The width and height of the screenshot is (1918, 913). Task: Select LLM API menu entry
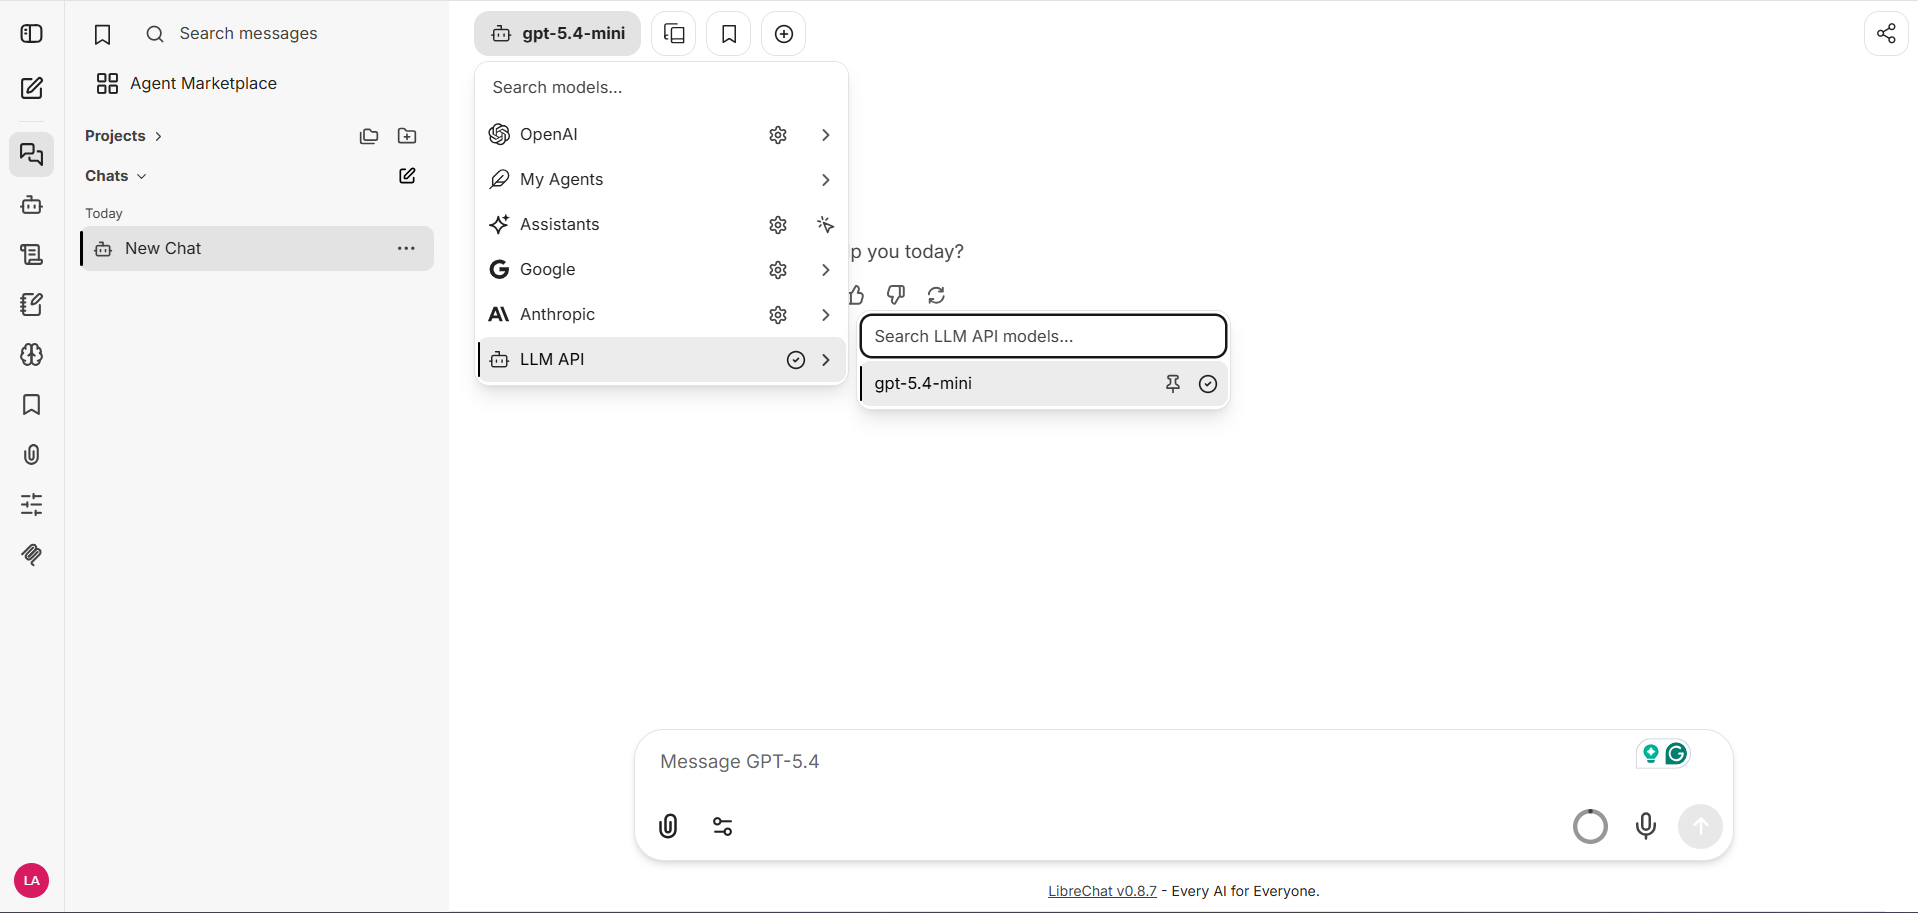(x=661, y=360)
